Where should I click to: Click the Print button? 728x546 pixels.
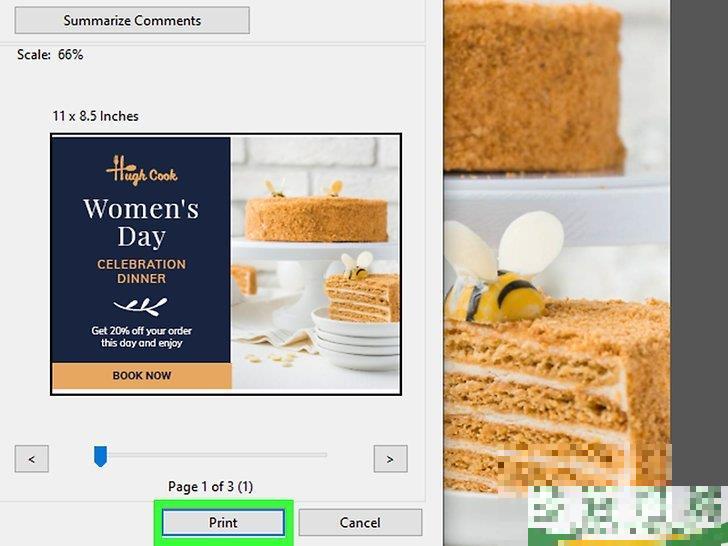click(223, 522)
